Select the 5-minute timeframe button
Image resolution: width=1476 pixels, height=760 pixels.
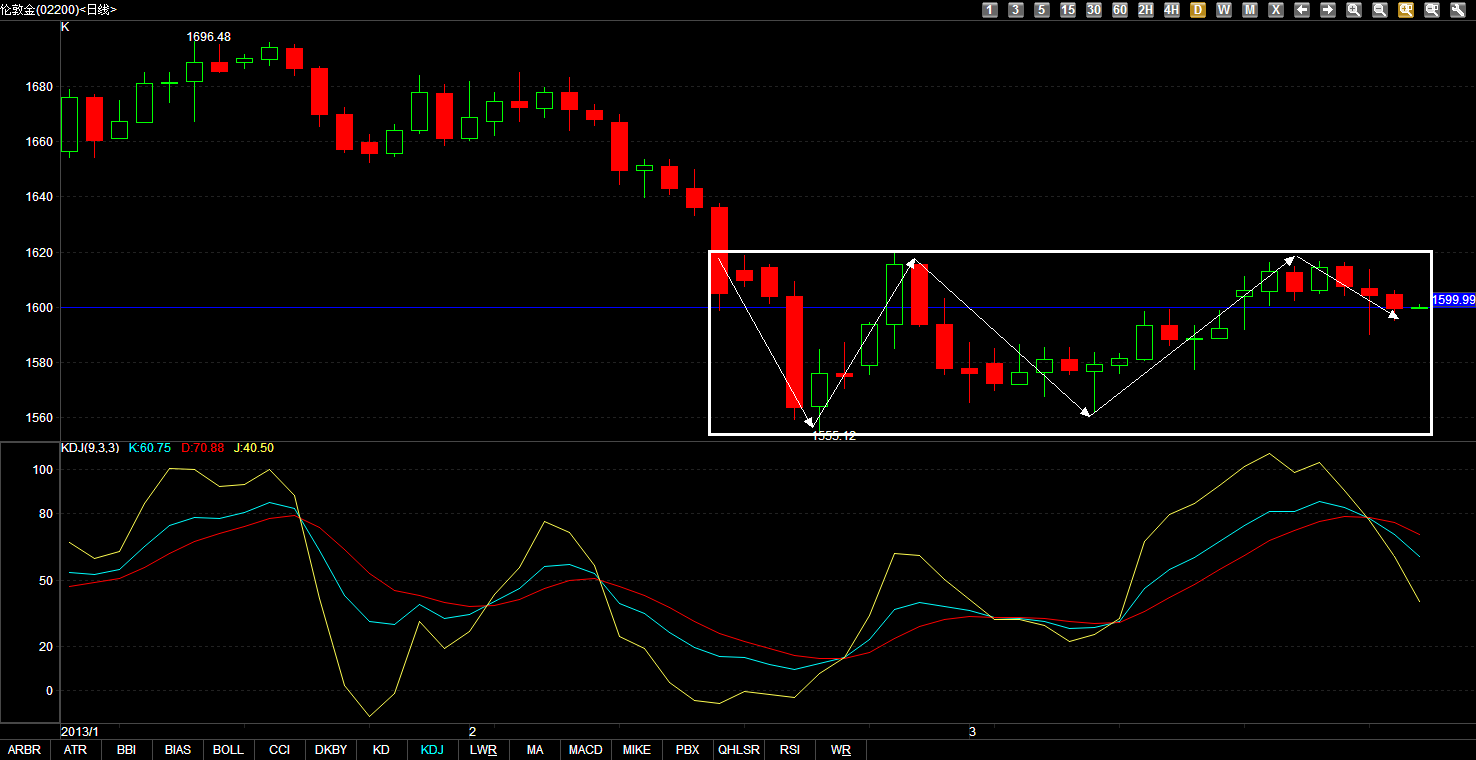(x=1042, y=9)
